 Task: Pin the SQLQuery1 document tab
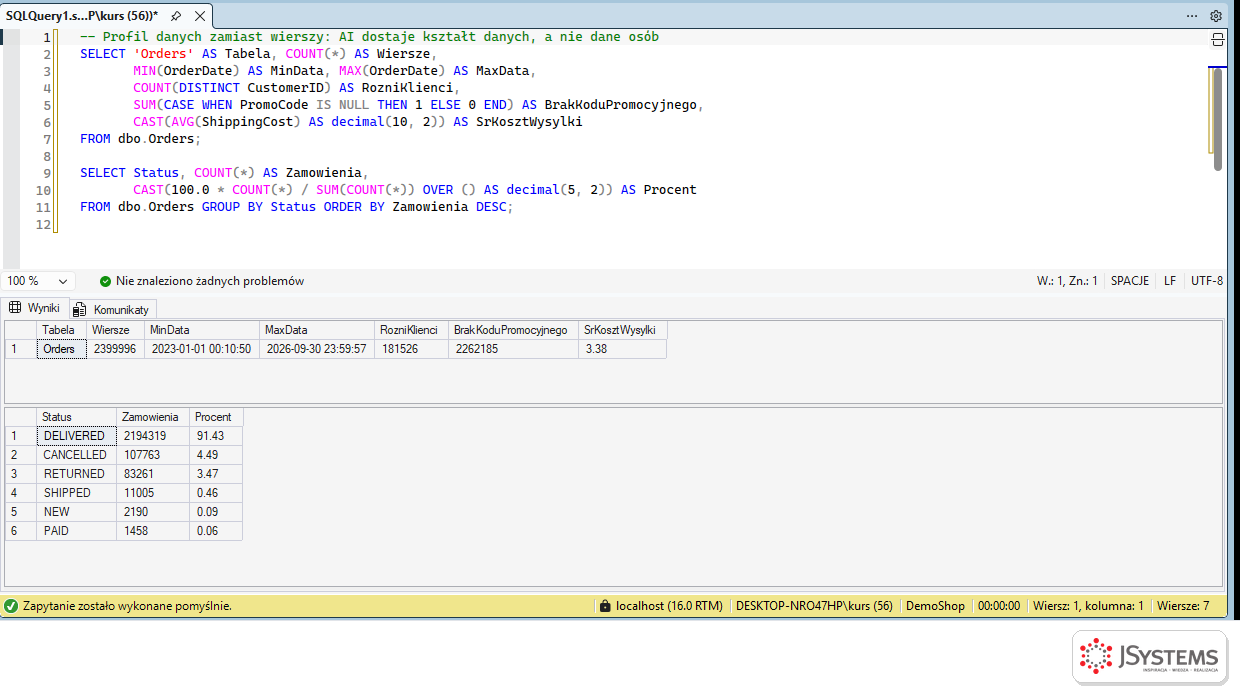point(176,16)
